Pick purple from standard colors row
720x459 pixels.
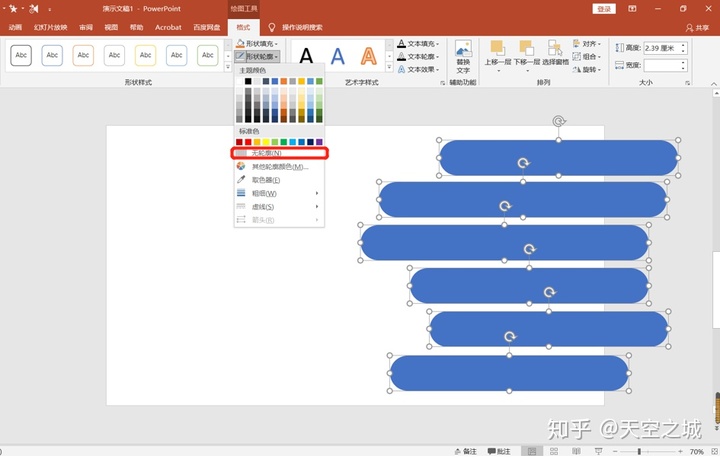click(319, 142)
